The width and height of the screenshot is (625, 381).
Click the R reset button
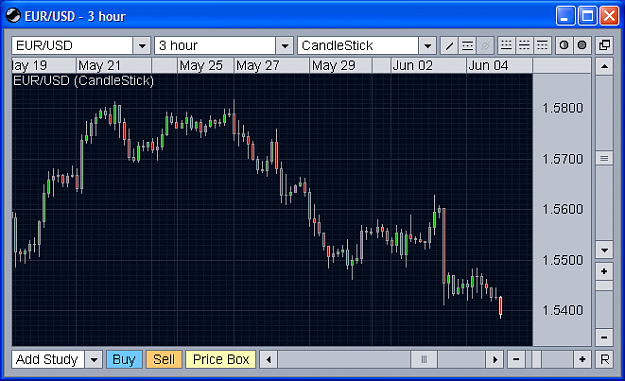pyautogui.click(x=605, y=359)
